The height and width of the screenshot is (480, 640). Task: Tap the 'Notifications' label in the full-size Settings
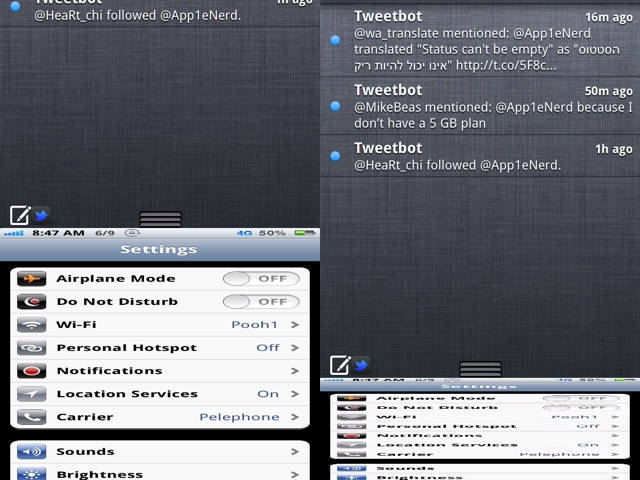(x=109, y=371)
